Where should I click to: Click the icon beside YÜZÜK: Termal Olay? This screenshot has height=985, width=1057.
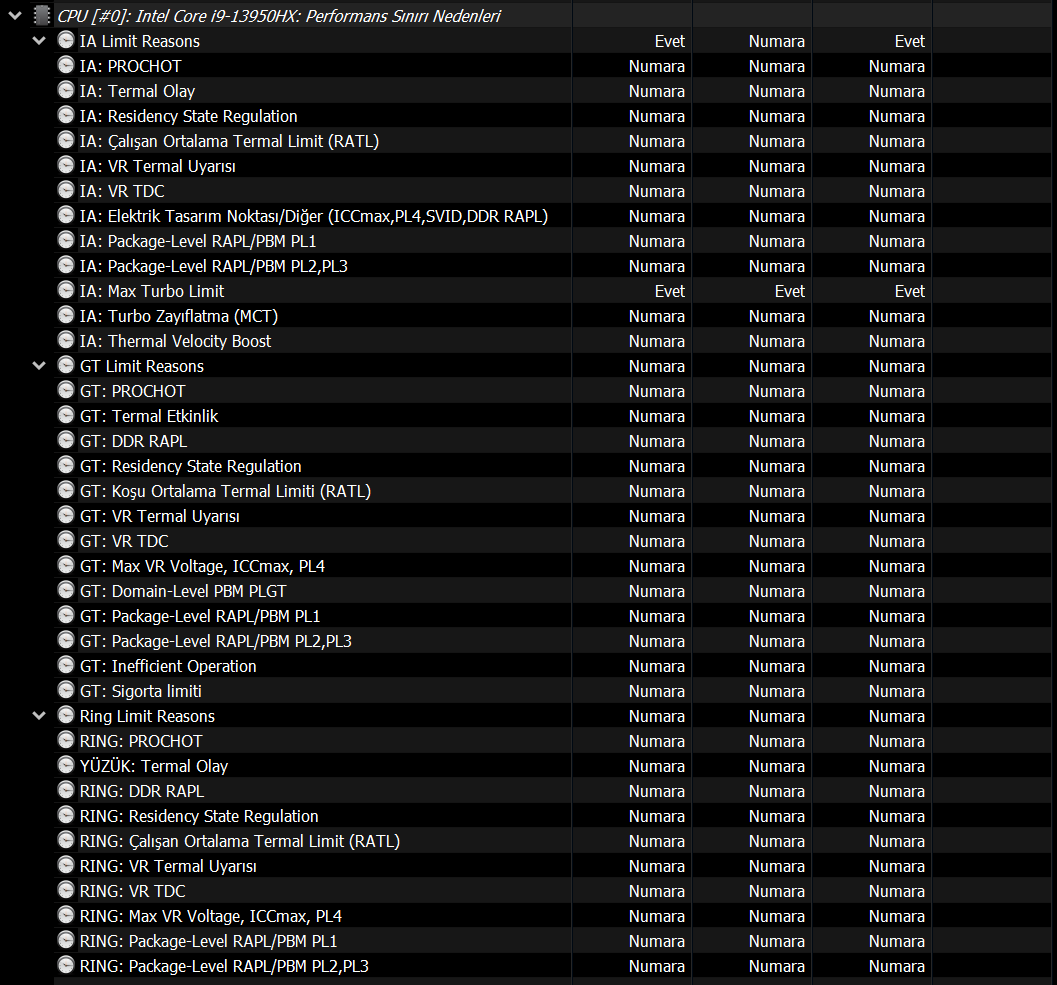(65, 765)
